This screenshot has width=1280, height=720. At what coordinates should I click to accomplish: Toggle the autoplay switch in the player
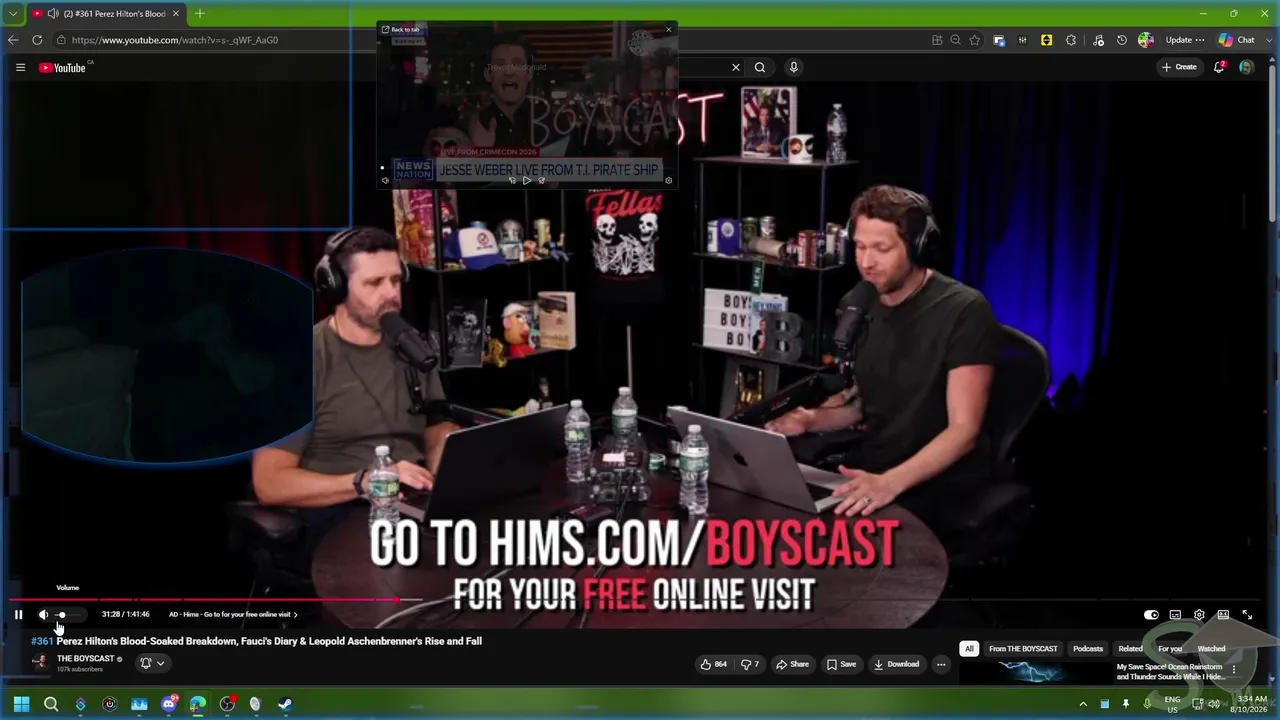1151,615
